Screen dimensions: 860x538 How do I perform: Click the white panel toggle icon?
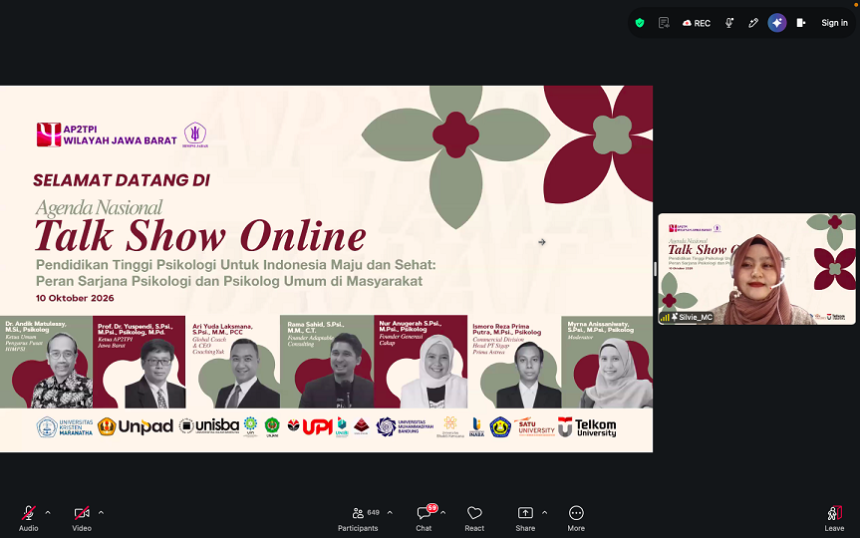(801, 23)
